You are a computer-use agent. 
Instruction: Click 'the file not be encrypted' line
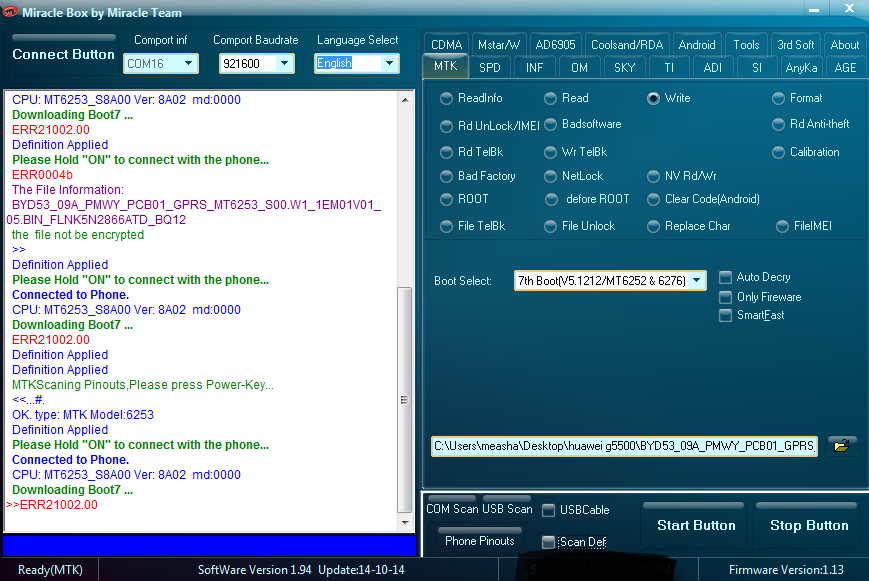(78, 235)
